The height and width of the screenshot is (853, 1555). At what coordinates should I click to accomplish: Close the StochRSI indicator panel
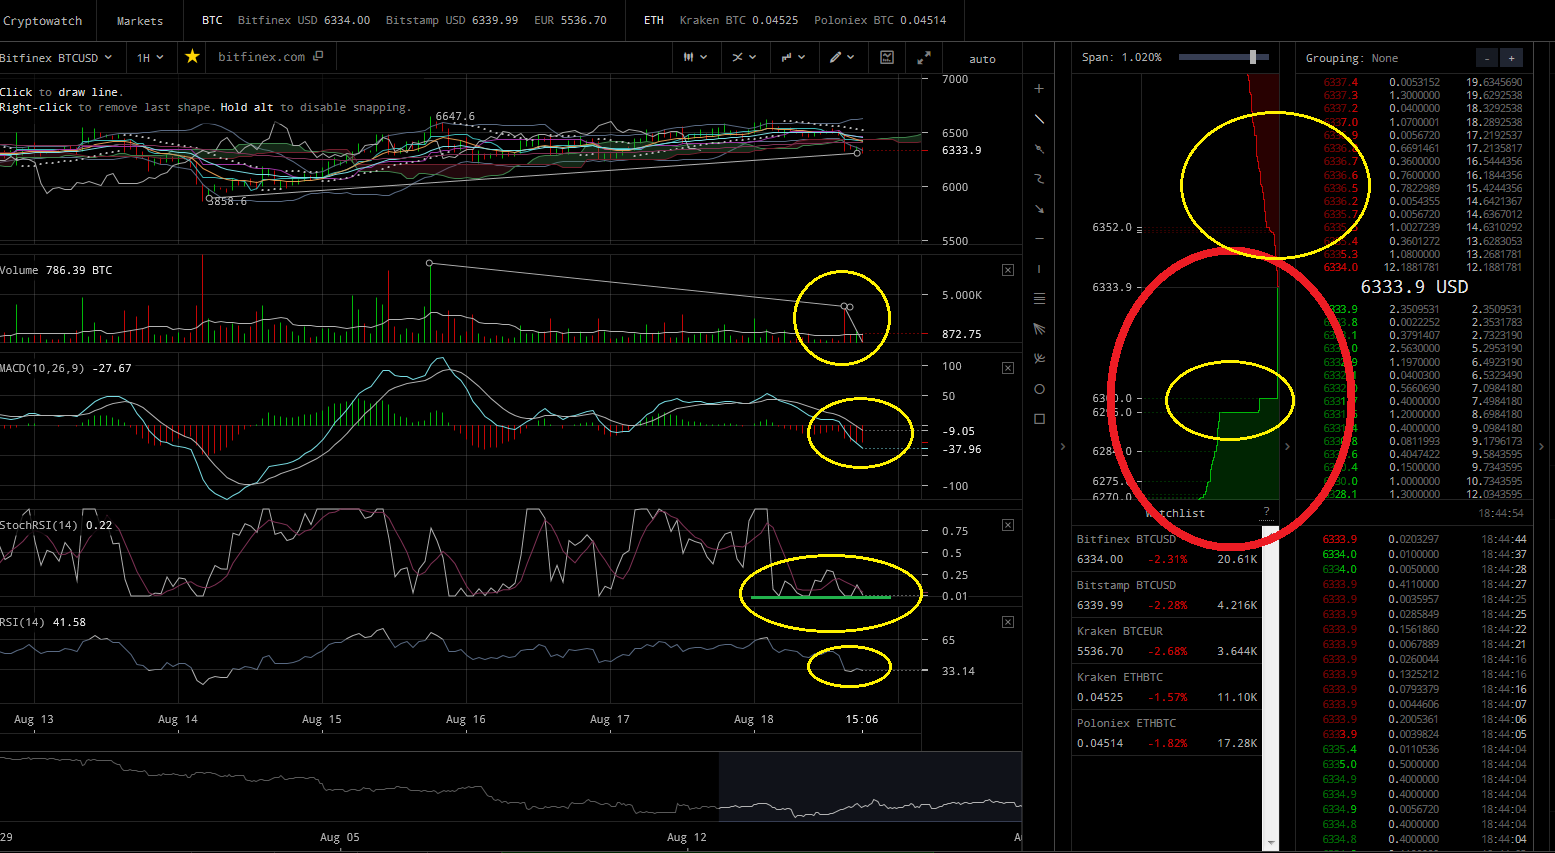pyautogui.click(x=1008, y=525)
